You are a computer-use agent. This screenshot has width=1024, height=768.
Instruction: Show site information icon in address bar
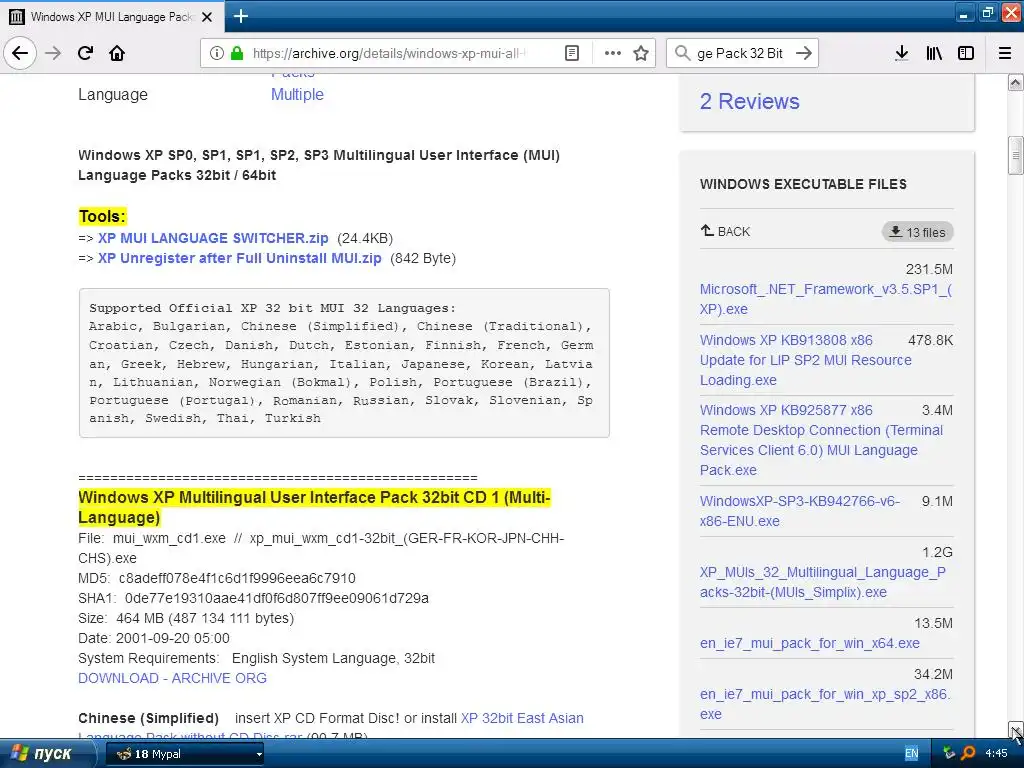tap(217, 53)
